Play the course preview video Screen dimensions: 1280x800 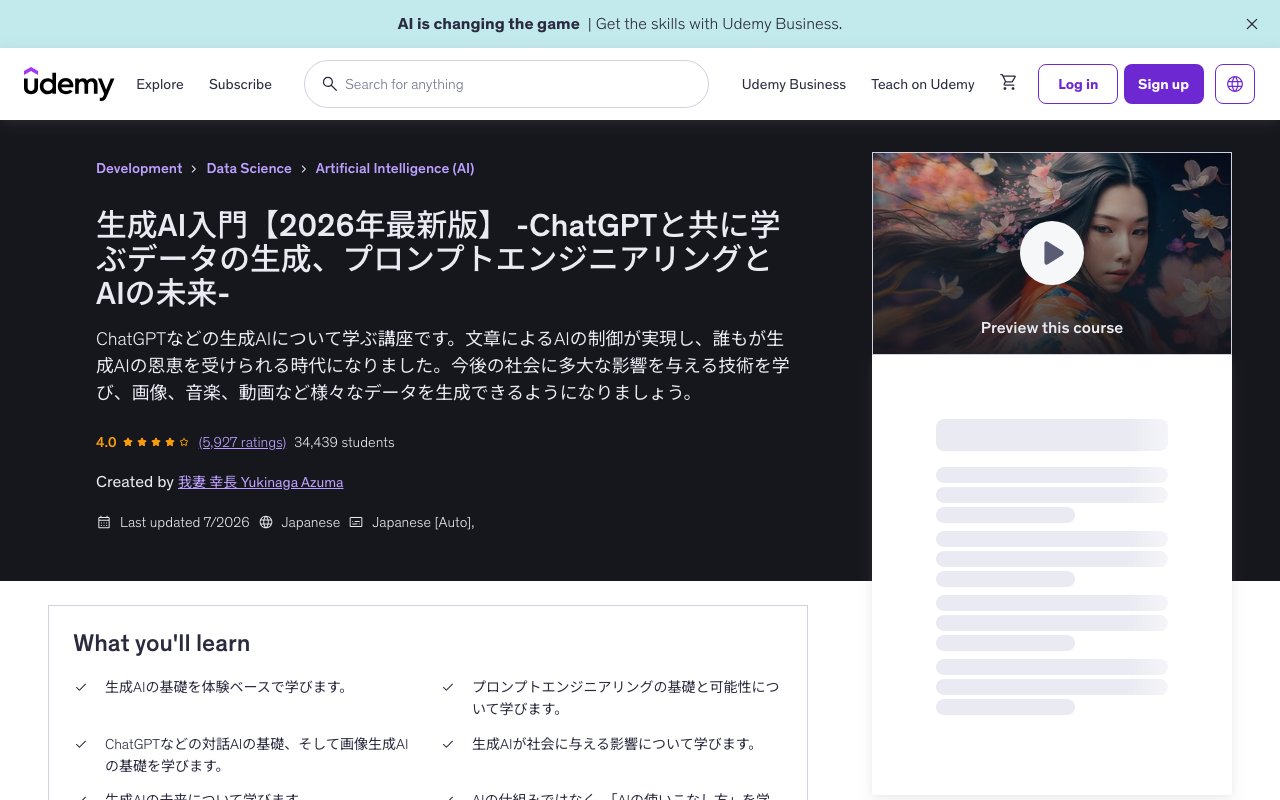point(1052,253)
